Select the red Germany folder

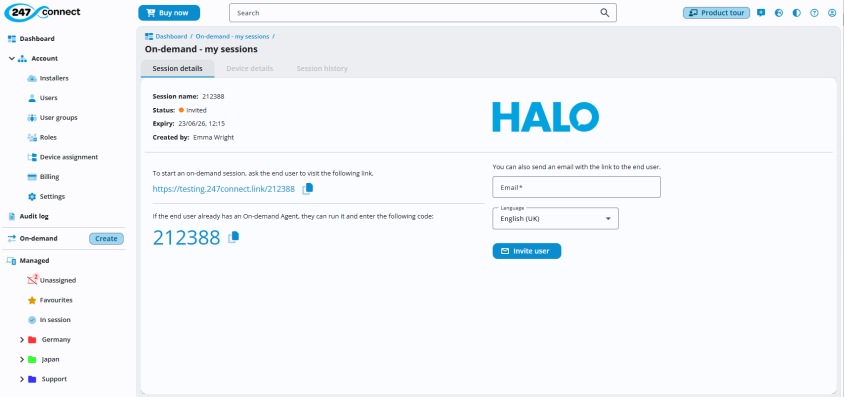[x=32, y=340]
